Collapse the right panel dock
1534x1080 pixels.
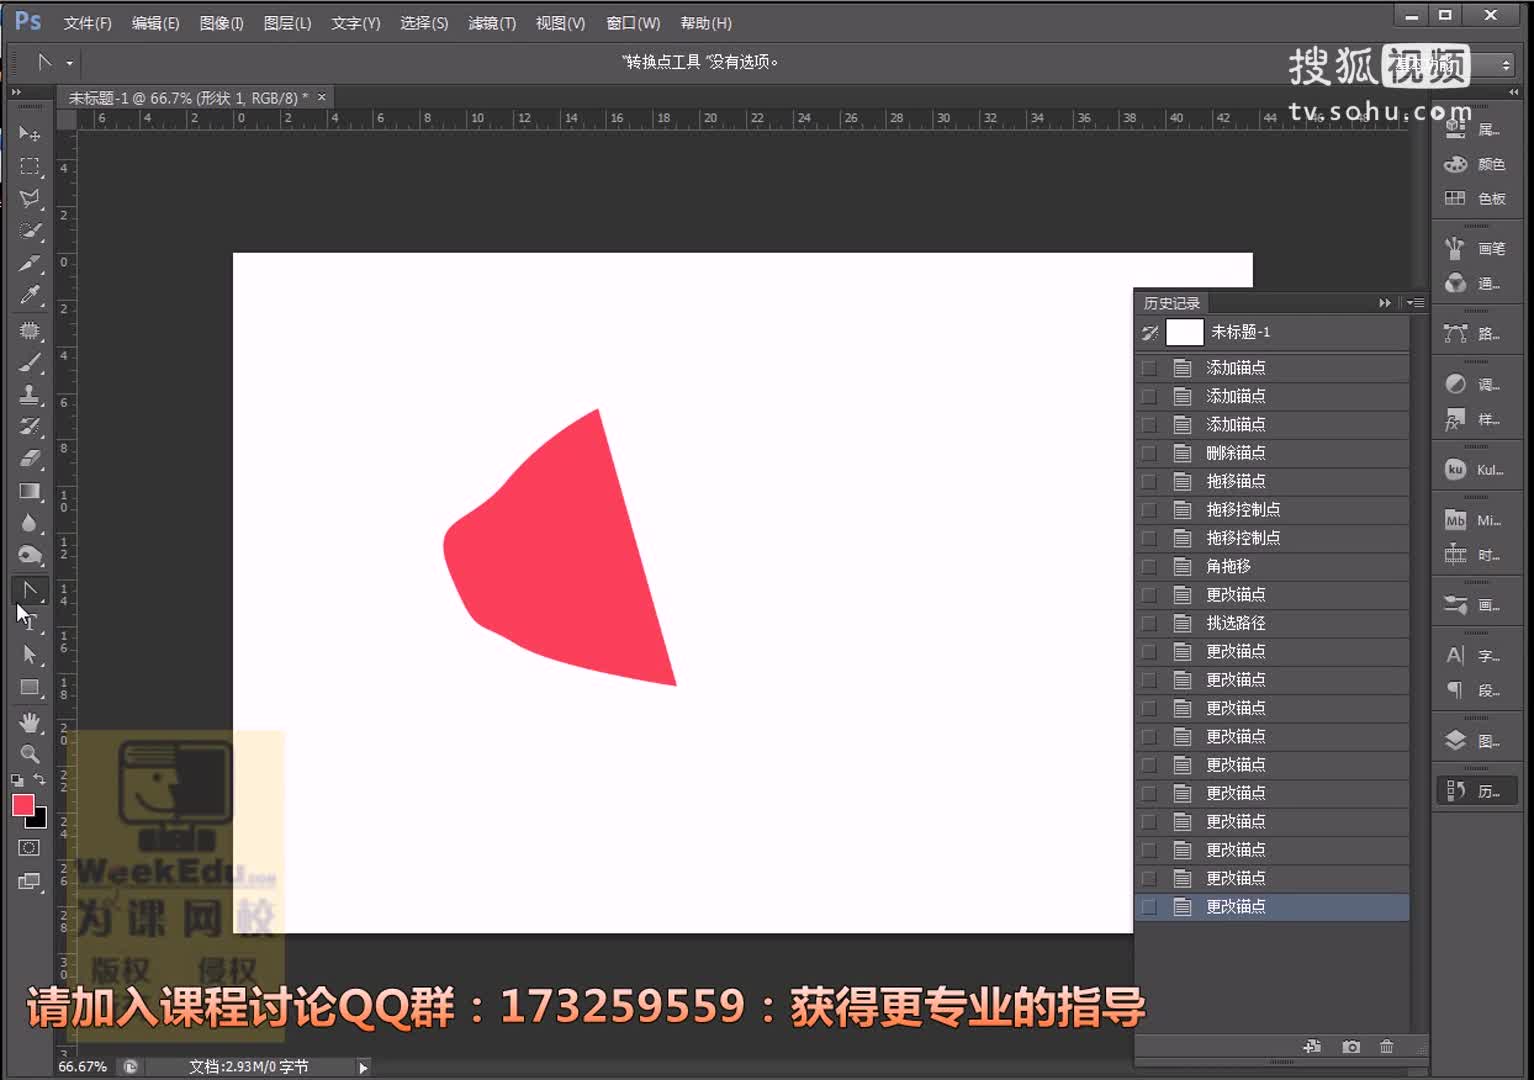pos(1513,92)
